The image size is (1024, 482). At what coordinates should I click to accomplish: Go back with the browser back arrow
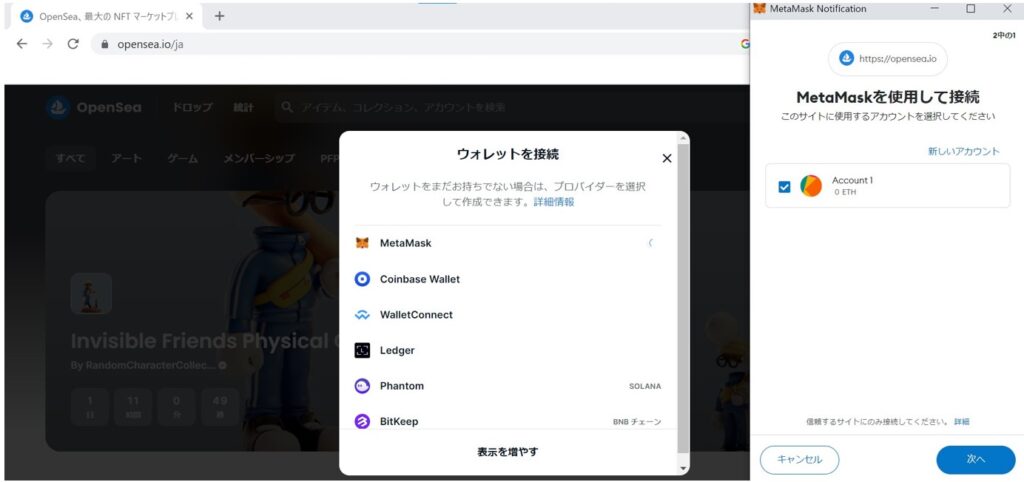tap(22, 44)
